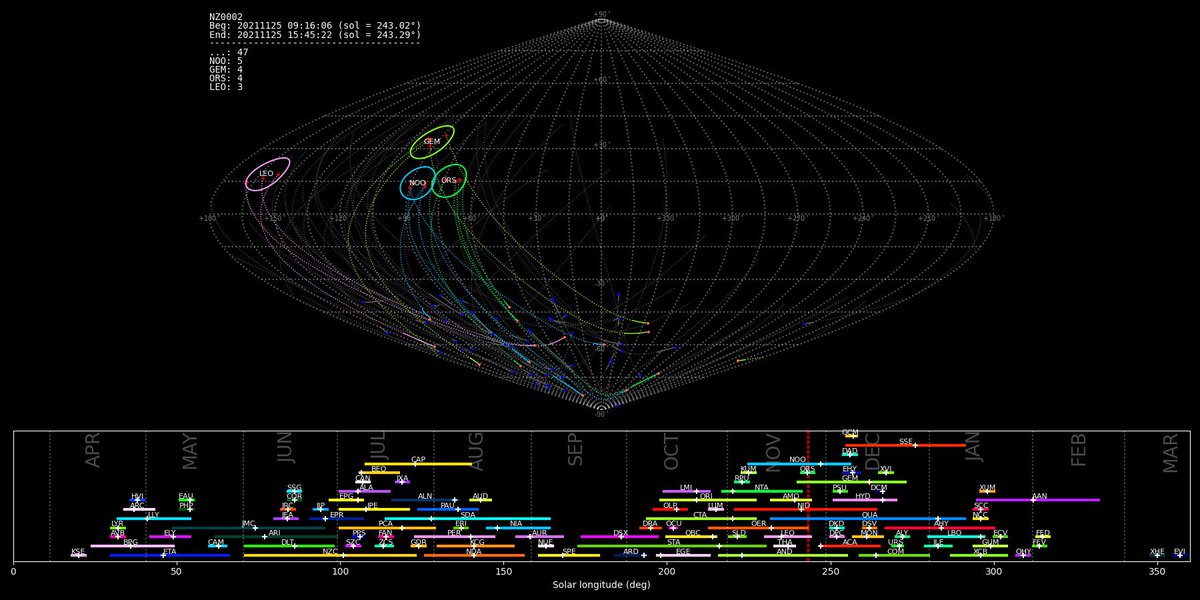Image resolution: width=1200 pixels, height=600 pixels.
Task: Click the sporadic count line showing 47
Action: coord(229,52)
